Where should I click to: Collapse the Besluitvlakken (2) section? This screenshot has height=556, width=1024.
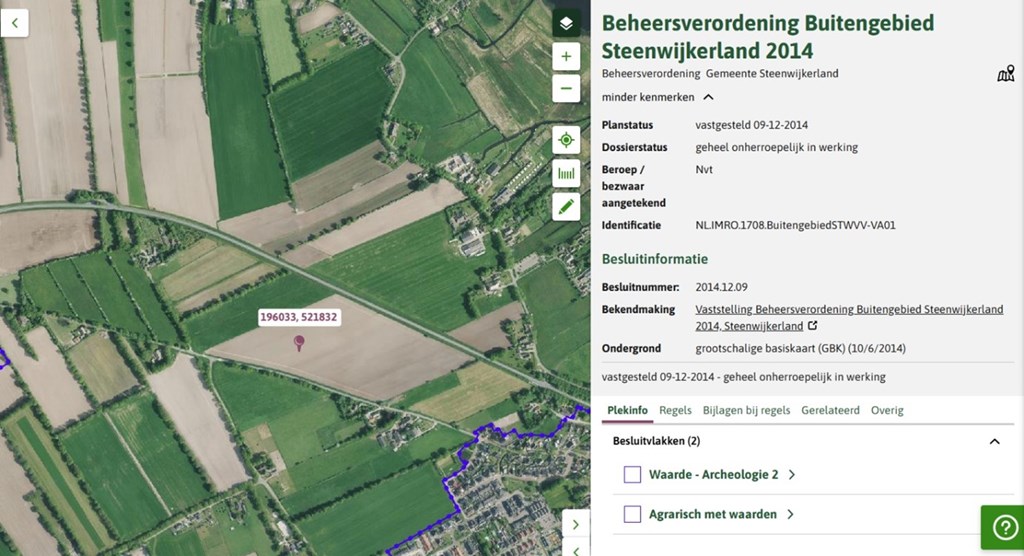tap(995, 442)
